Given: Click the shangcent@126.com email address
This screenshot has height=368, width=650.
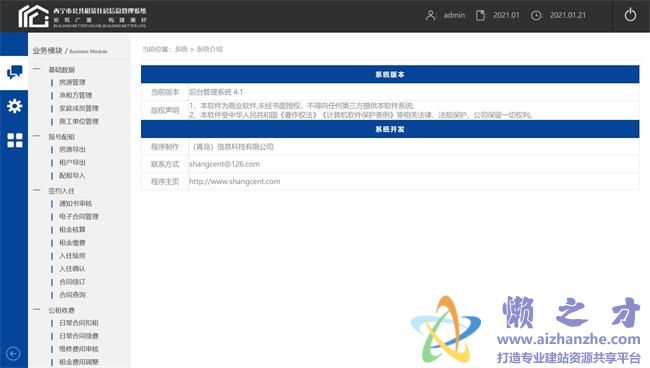Looking at the screenshot, I should tap(224, 164).
